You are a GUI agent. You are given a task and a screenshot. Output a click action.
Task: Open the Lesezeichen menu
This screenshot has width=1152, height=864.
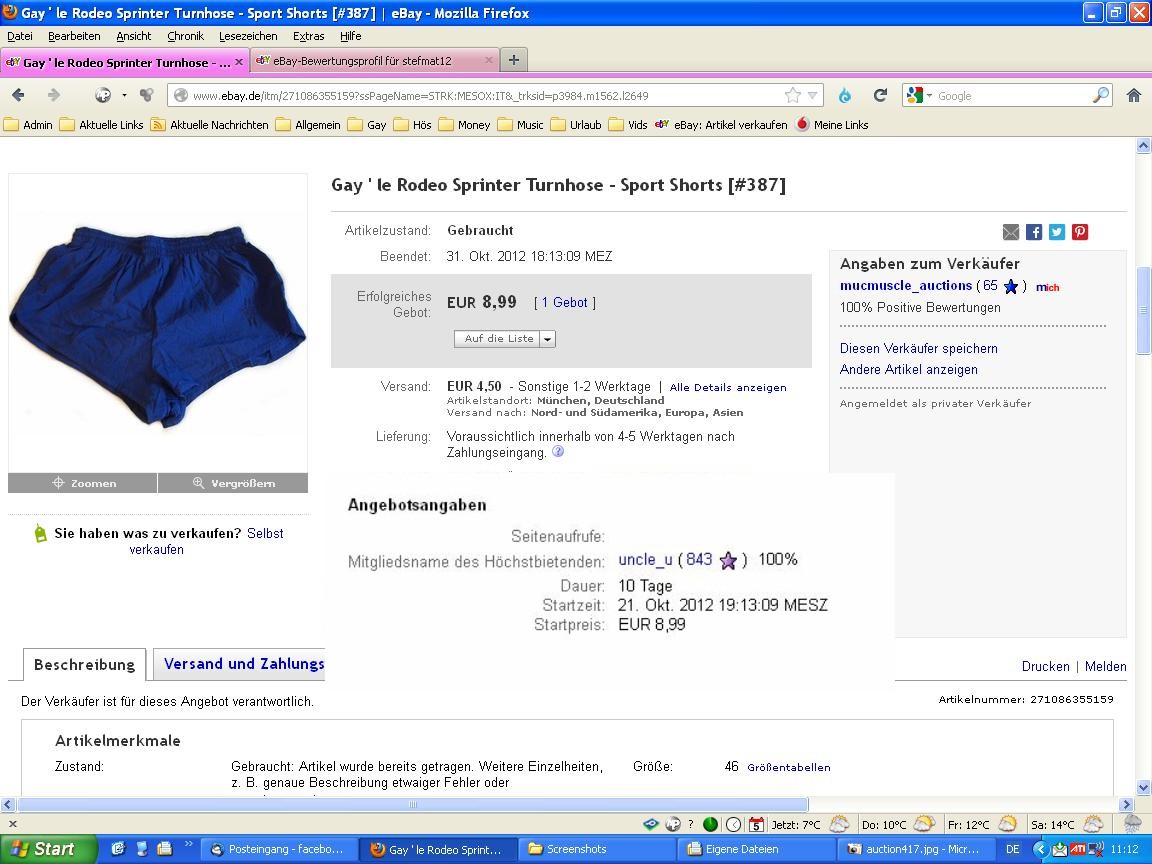click(247, 36)
